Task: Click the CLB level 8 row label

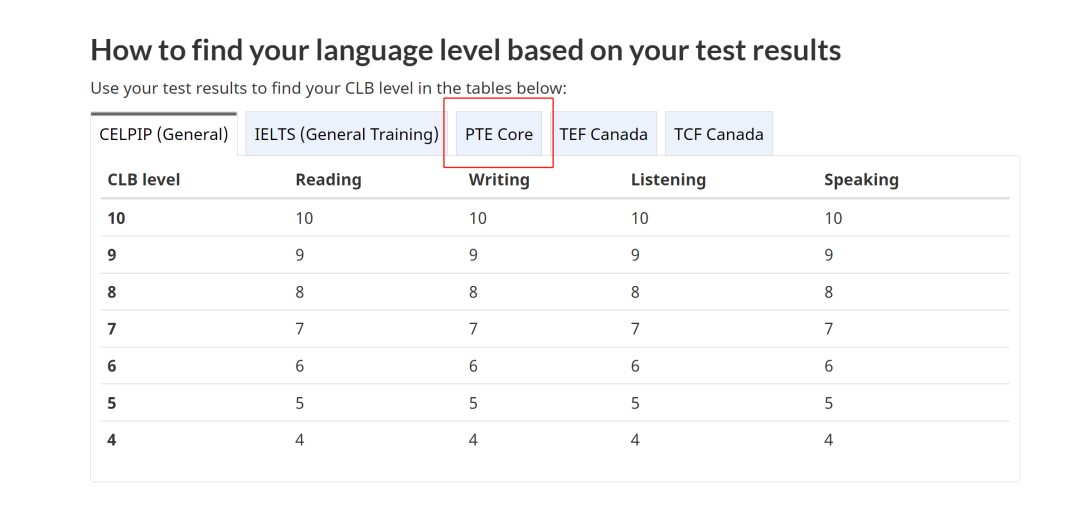Action: click(112, 293)
